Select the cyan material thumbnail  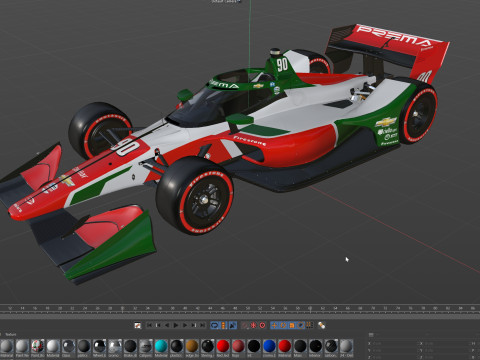pyautogui.click(x=161, y=346)
